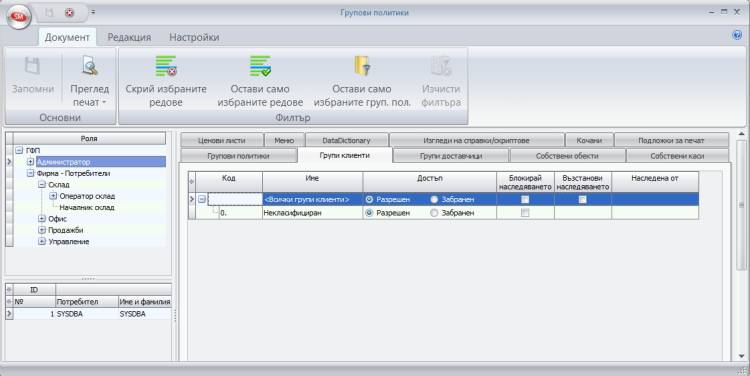750x376 pixels.
Task: Check Блокирай наследяването for Всички групи клиенти
Action: tap(525, 199)
